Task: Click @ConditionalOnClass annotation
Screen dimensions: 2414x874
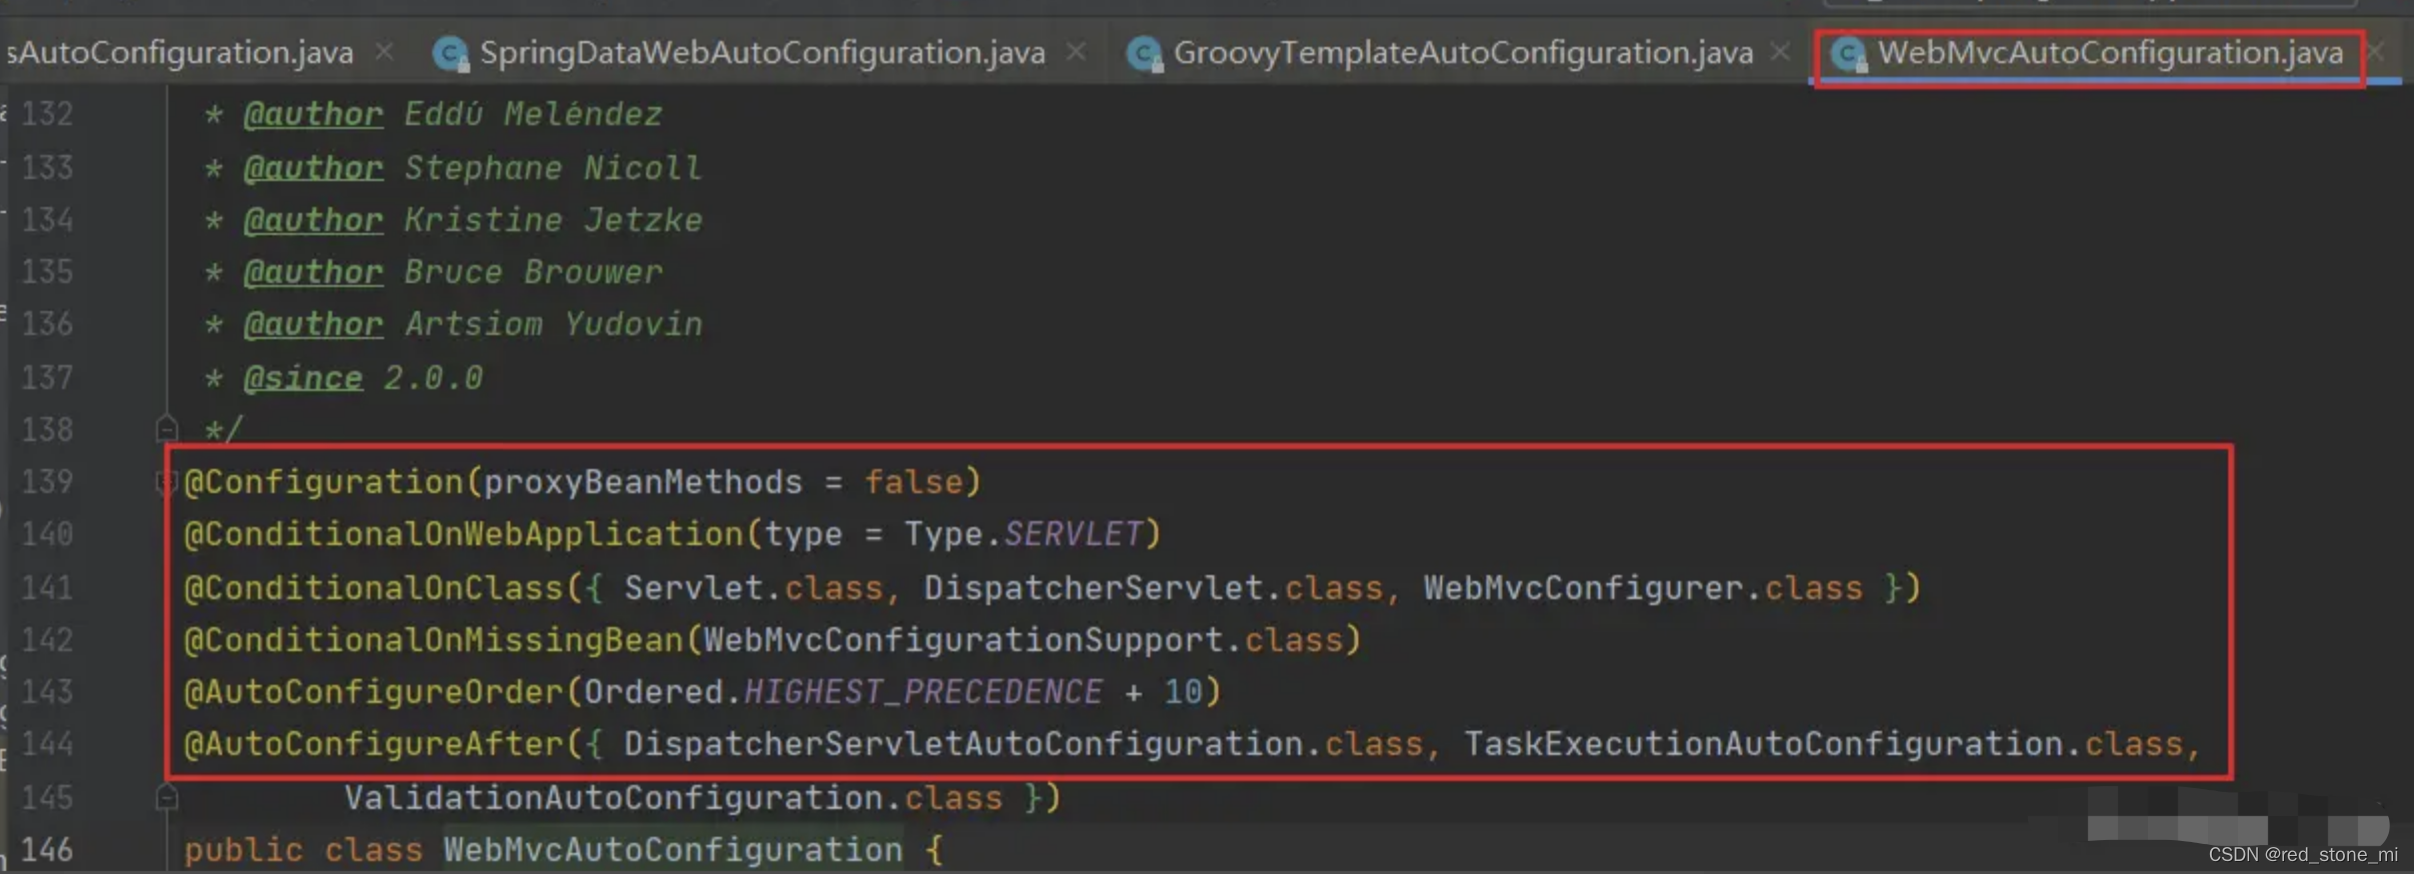Action: tap(374, 588)
